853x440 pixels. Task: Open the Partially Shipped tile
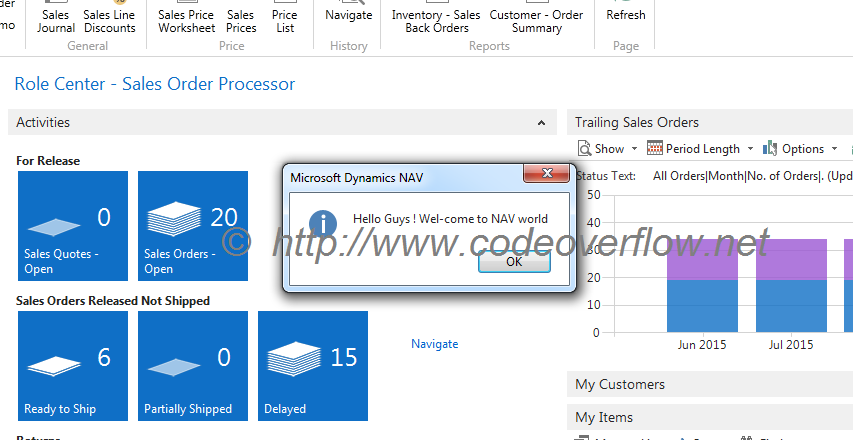pyautogui.click(x=193, y=366)
